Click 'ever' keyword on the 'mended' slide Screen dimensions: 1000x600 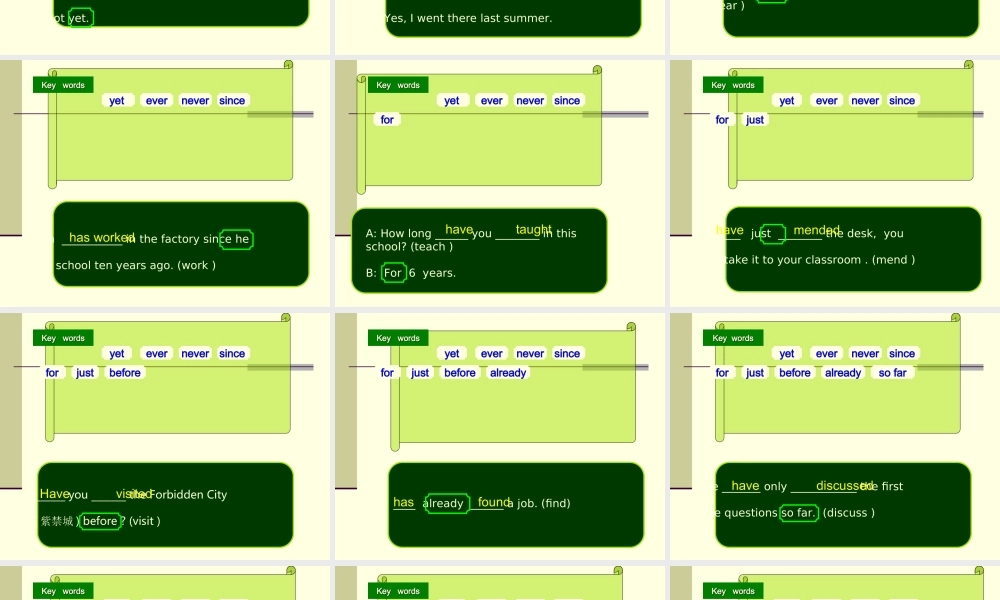[827, 101]
